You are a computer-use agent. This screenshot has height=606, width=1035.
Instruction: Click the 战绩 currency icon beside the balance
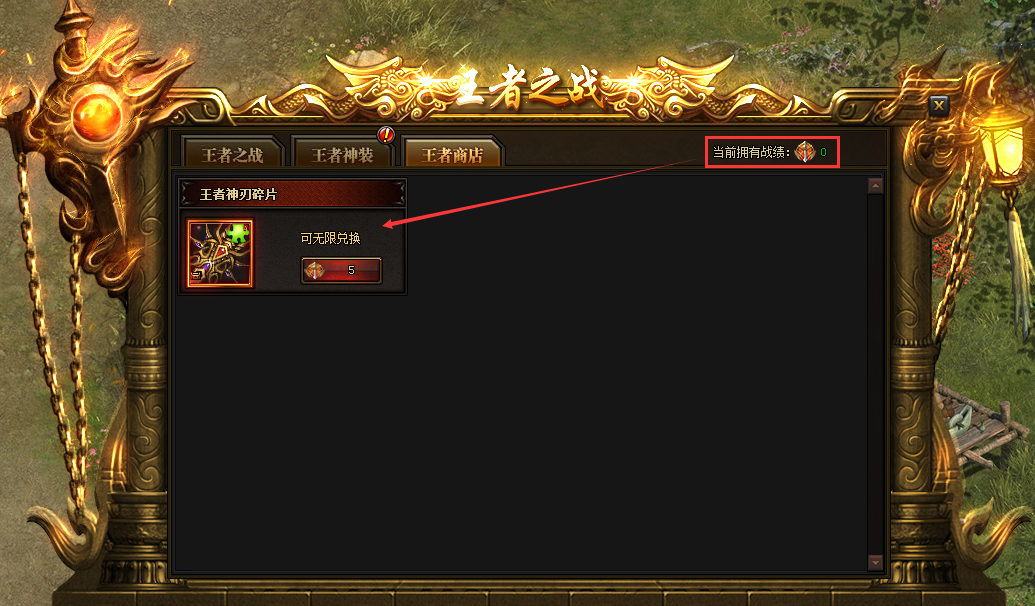(805, 152)
